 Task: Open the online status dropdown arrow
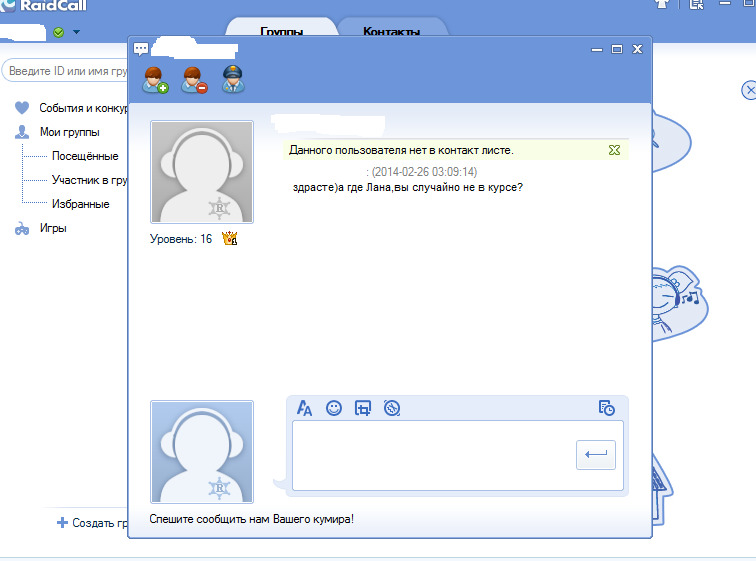click(77, 32)
